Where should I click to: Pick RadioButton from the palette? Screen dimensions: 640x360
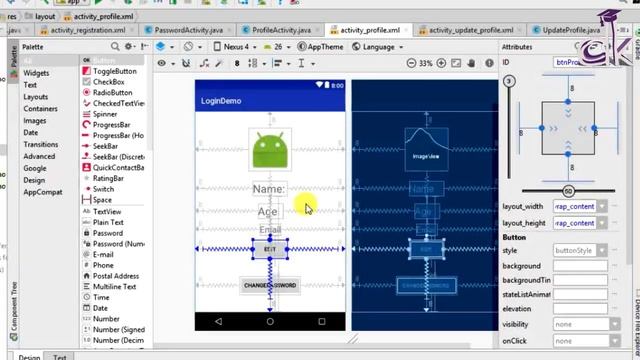[108, 93]
